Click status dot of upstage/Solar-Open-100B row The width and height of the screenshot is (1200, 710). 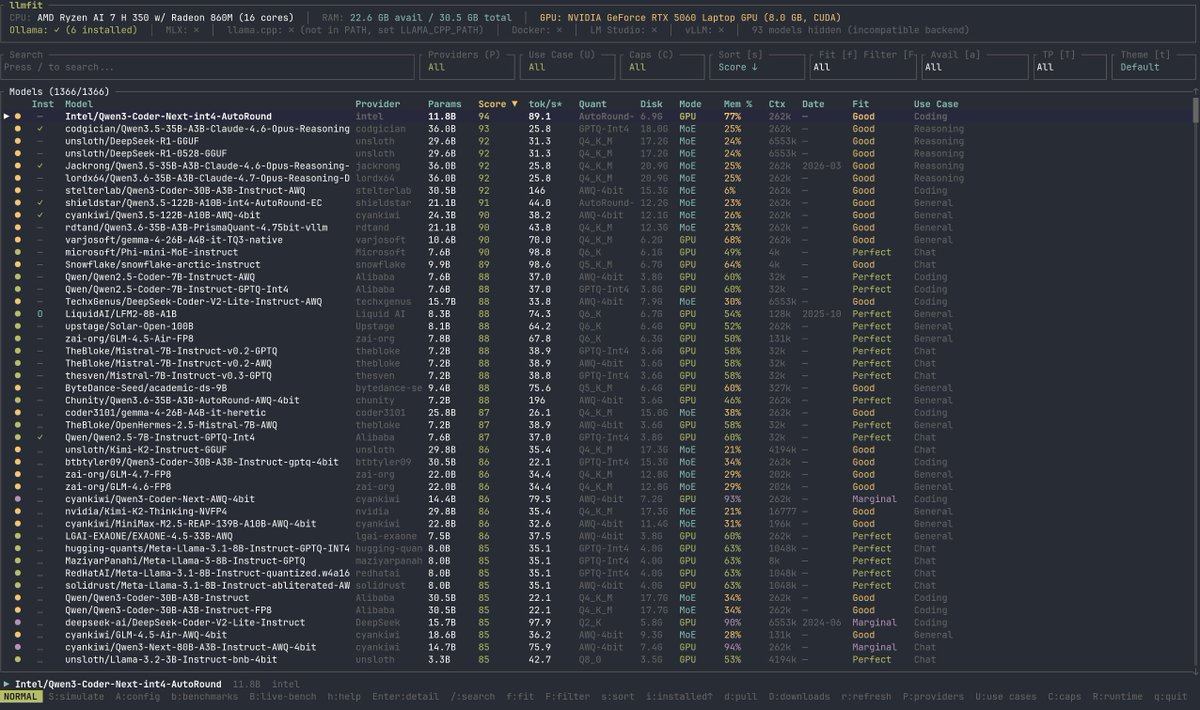tap(17, 326)
